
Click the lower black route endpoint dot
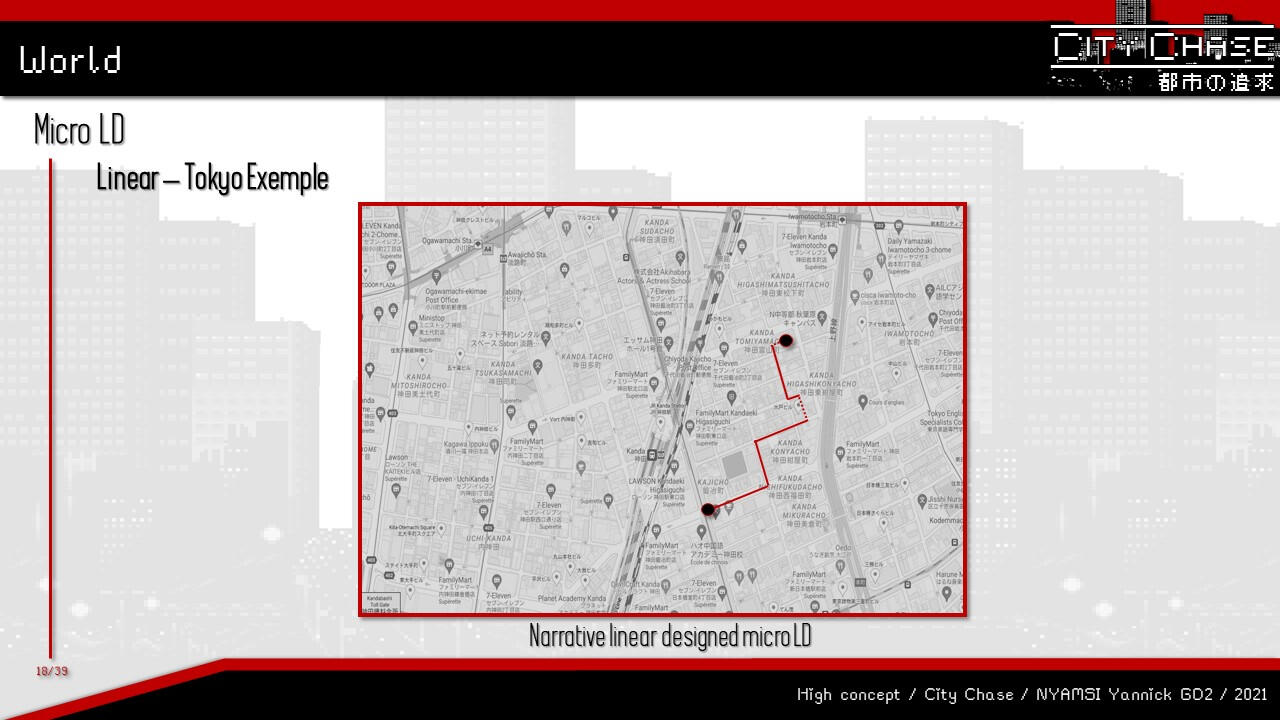[x=708, y=510]
